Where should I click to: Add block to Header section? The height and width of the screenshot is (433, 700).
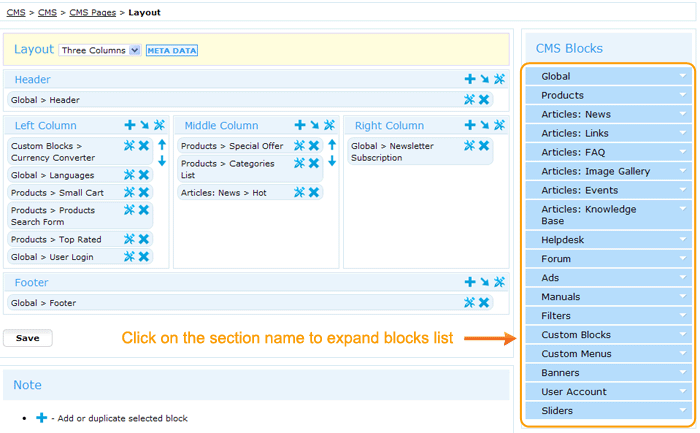coord(470,79)
